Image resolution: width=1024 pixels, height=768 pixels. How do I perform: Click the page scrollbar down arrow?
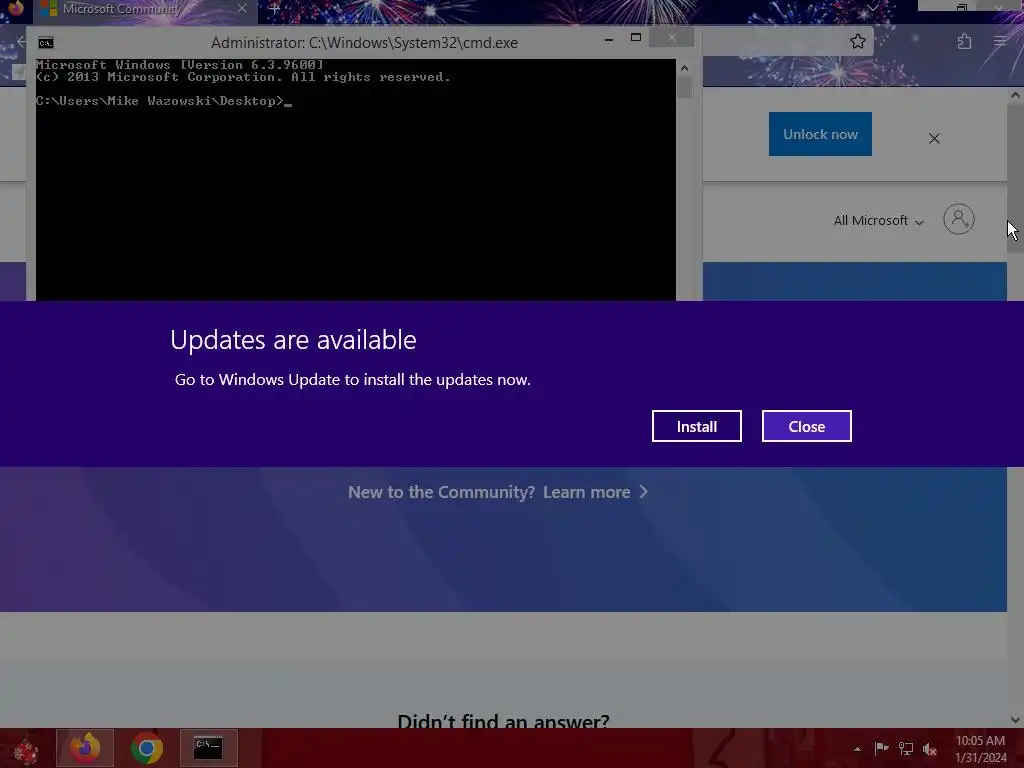pos(1015,720)
